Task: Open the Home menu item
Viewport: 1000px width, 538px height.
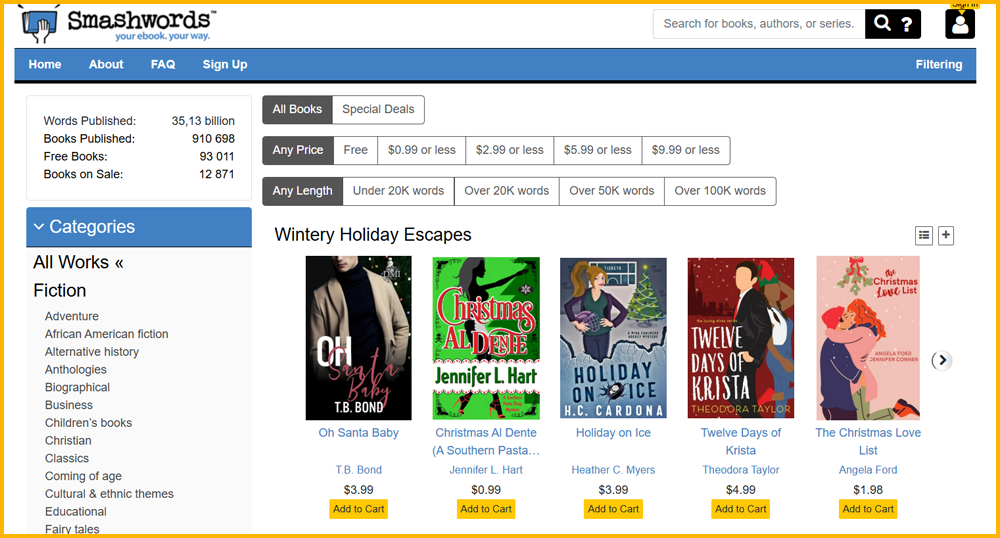Action: (45, 64)
